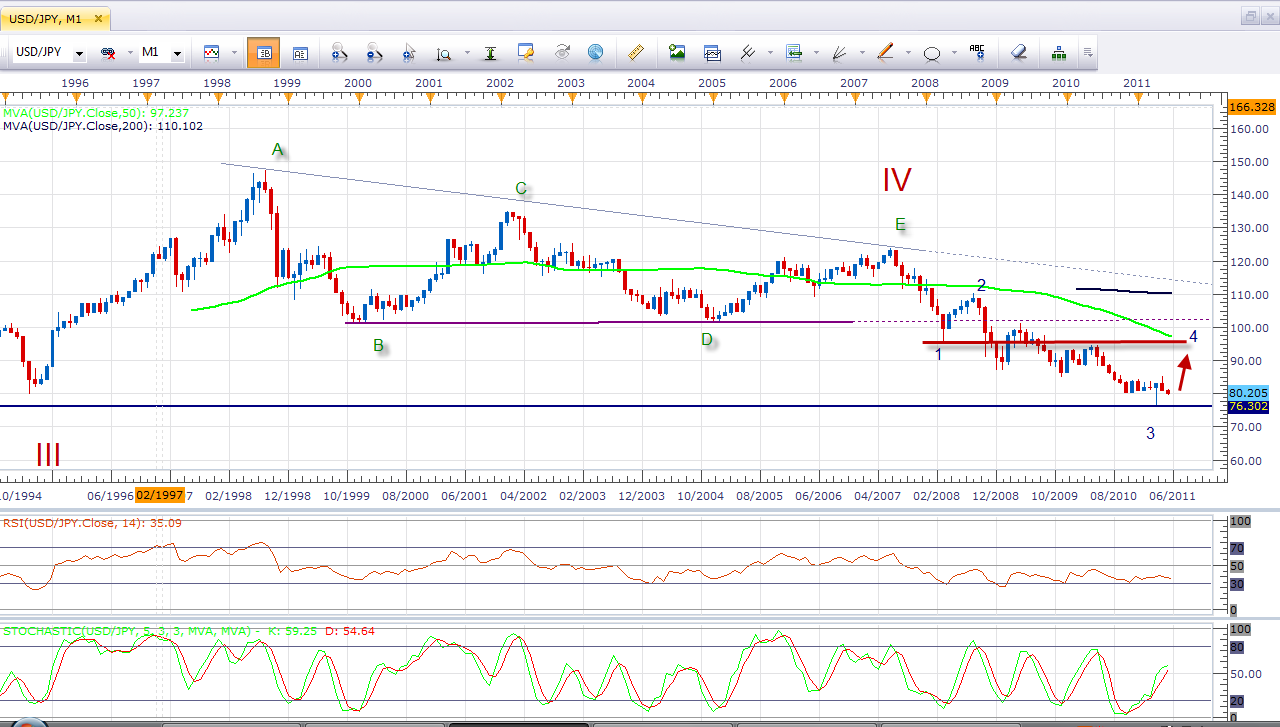Viewport: 1280px width, 727px height.
Task: Click the 76.302 price level label
Action: point(1248,407)
